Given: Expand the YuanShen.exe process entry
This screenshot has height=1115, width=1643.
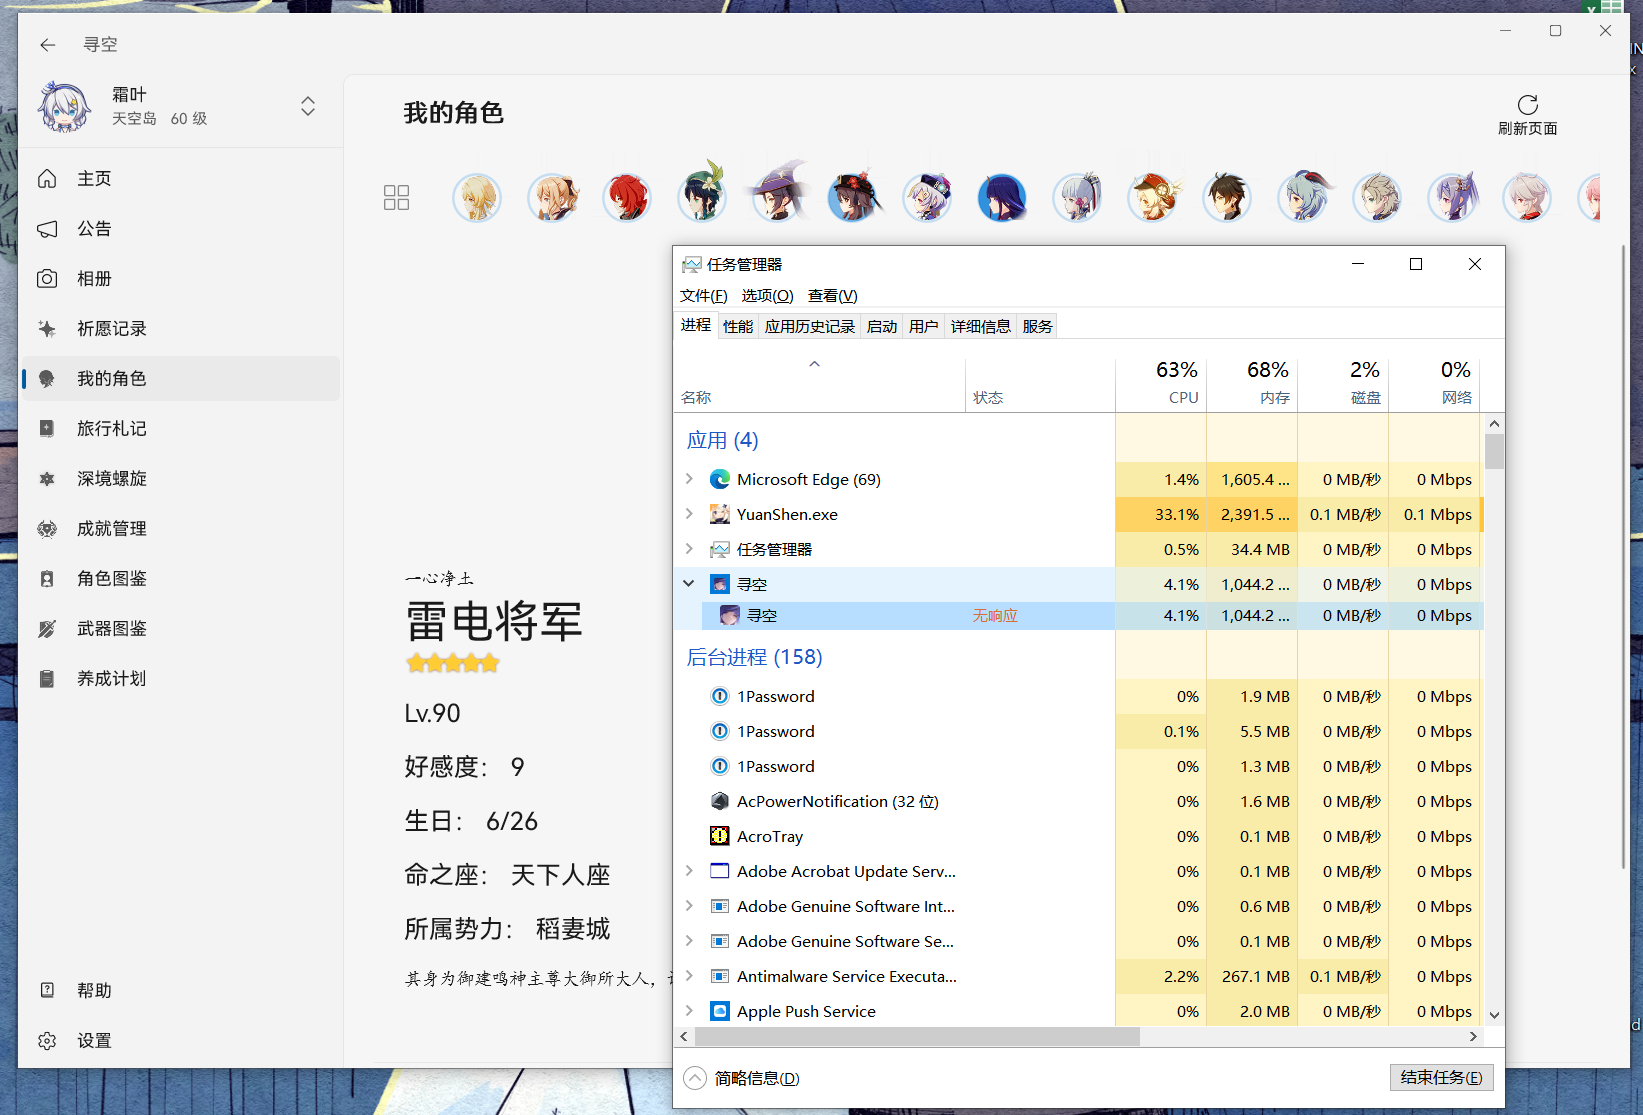Looking at the screenshot, I should [x=688, y=514].
